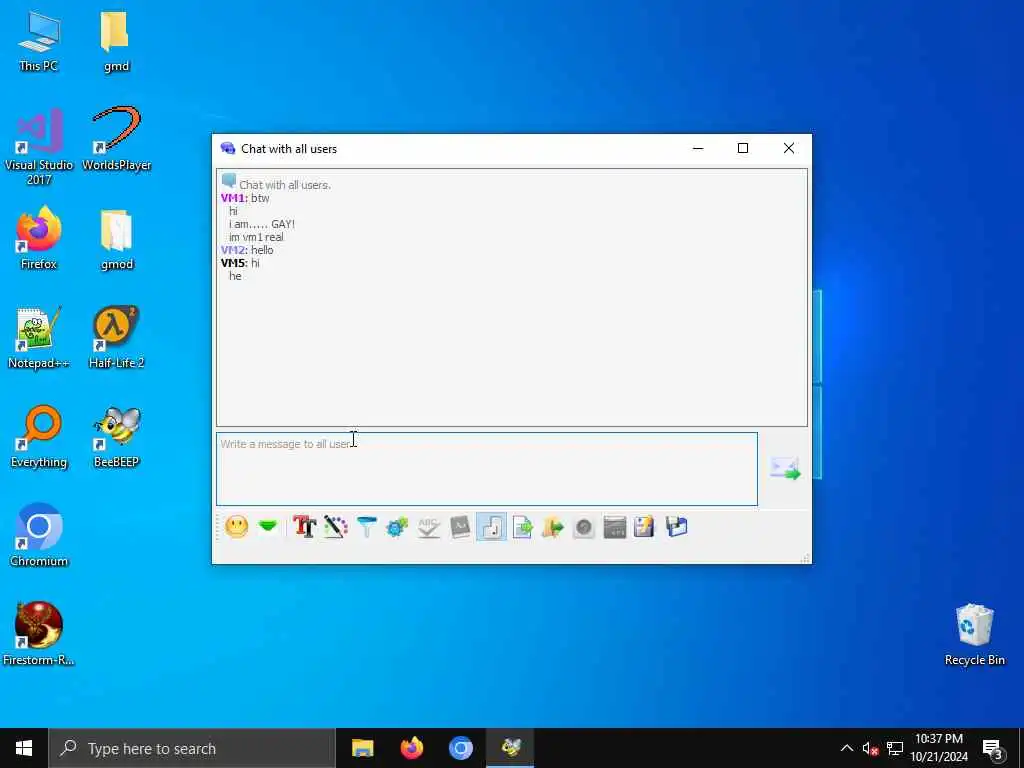
Task: Select the Recycle Bin icon
Action: [974, 635]
